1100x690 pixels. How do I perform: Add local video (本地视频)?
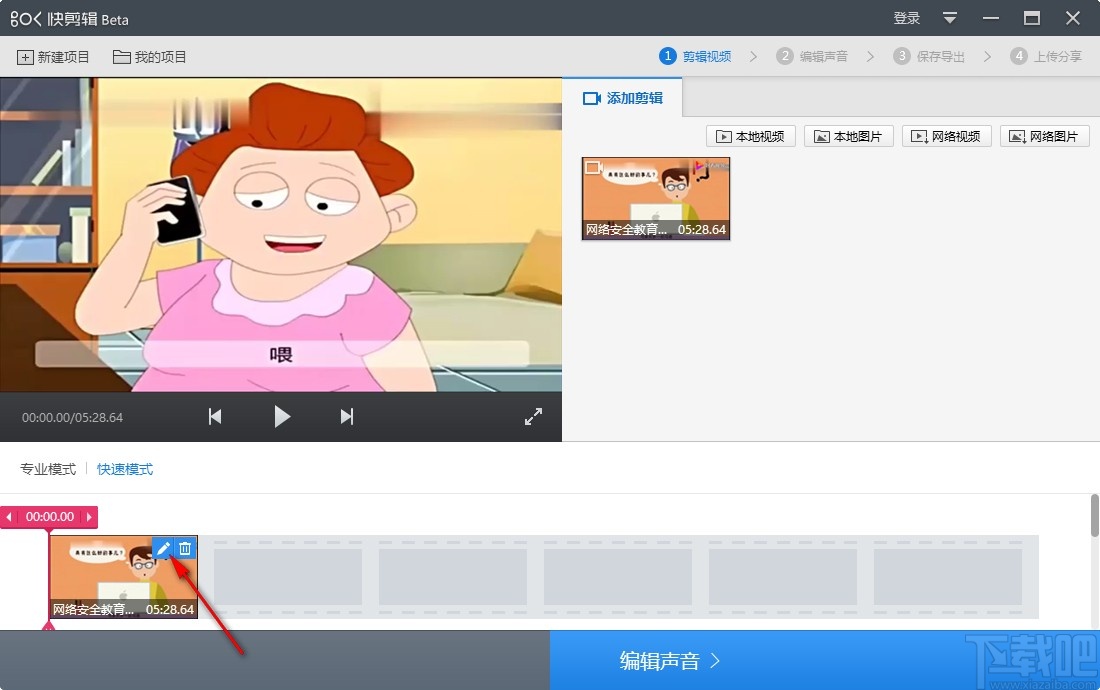point(751,136)
